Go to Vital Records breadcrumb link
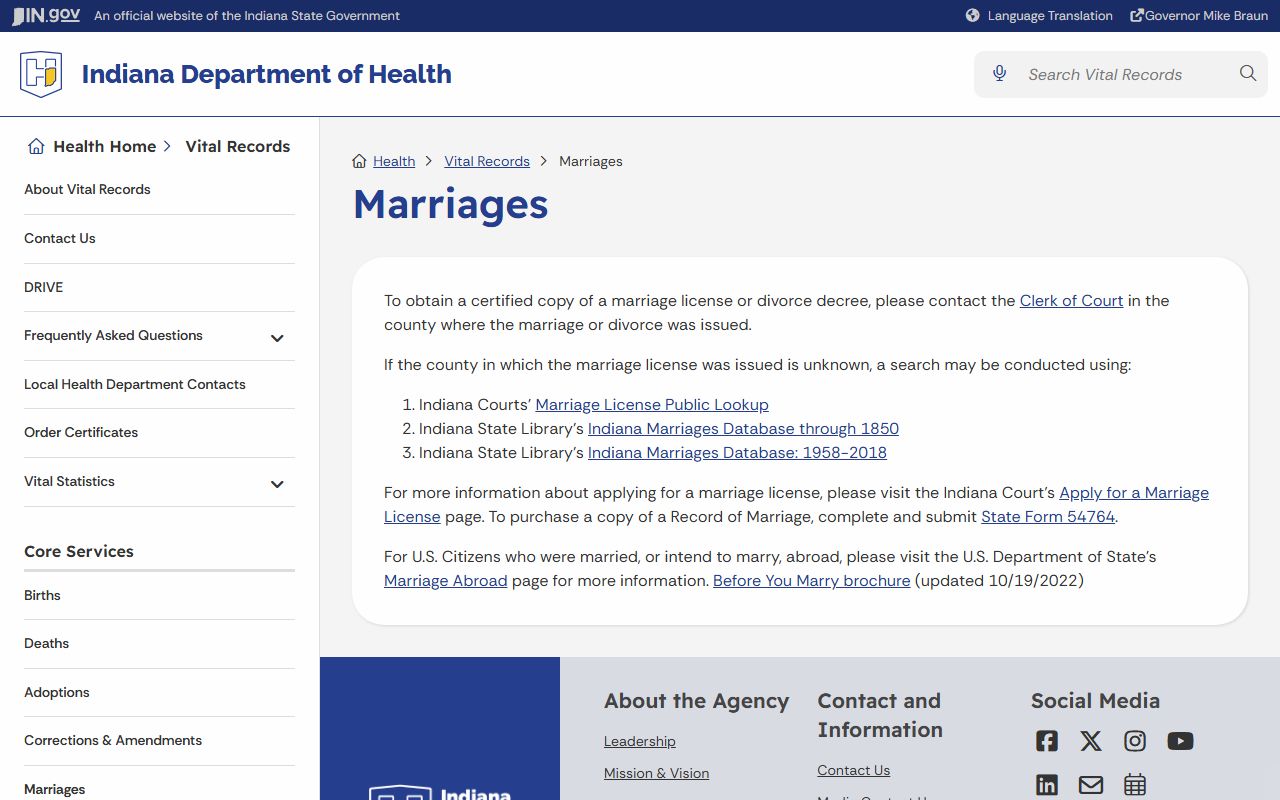Screen dimensions: 1280x800 487,161
